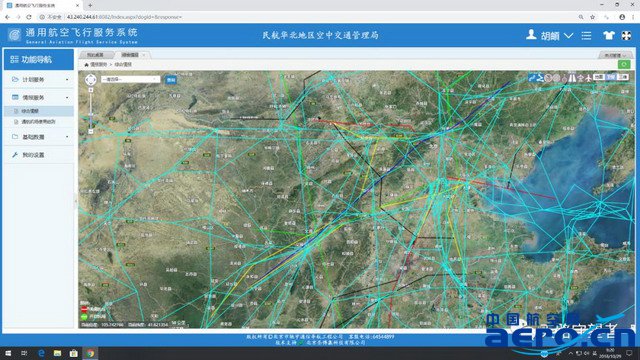Click the road/runway icon in the map toolbar

(572, 78)
